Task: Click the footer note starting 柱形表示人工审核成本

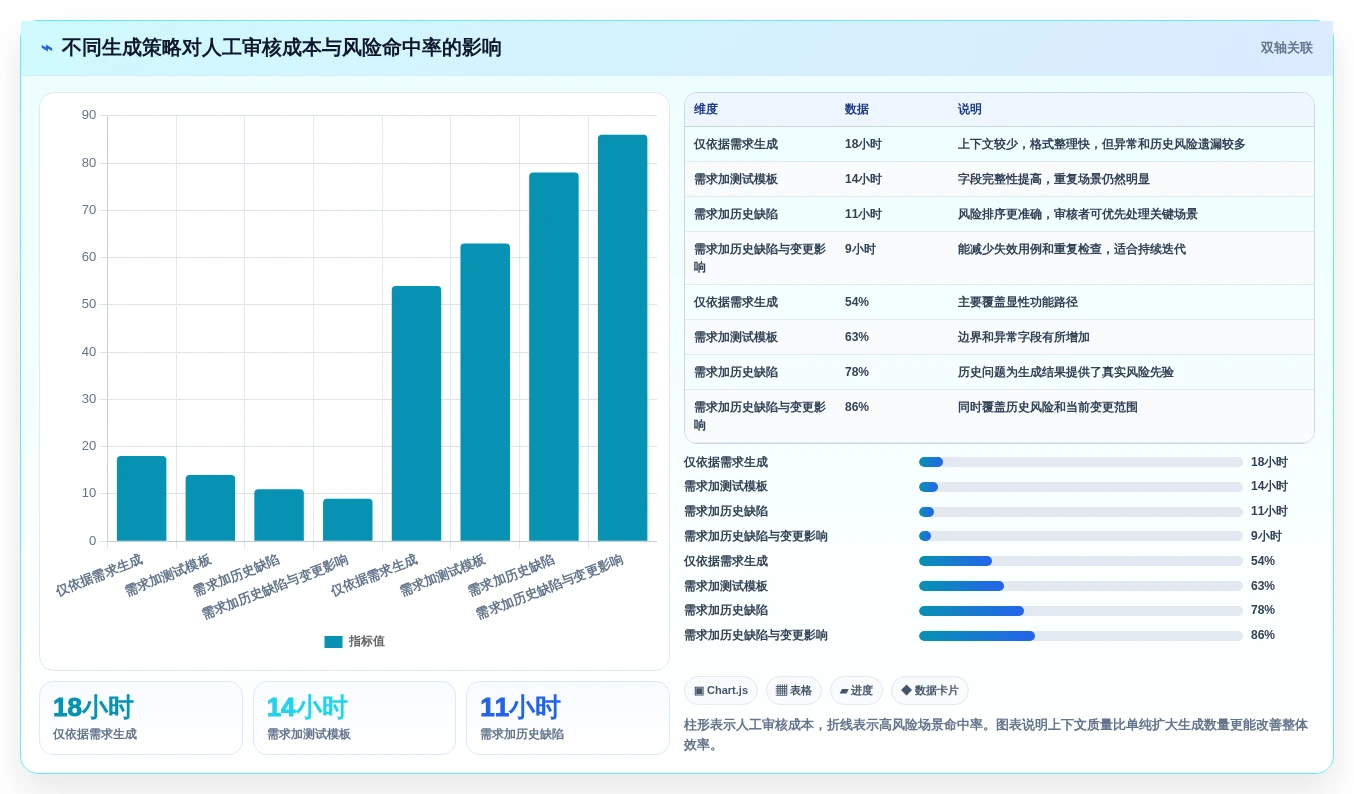Action: click(996, 735)
